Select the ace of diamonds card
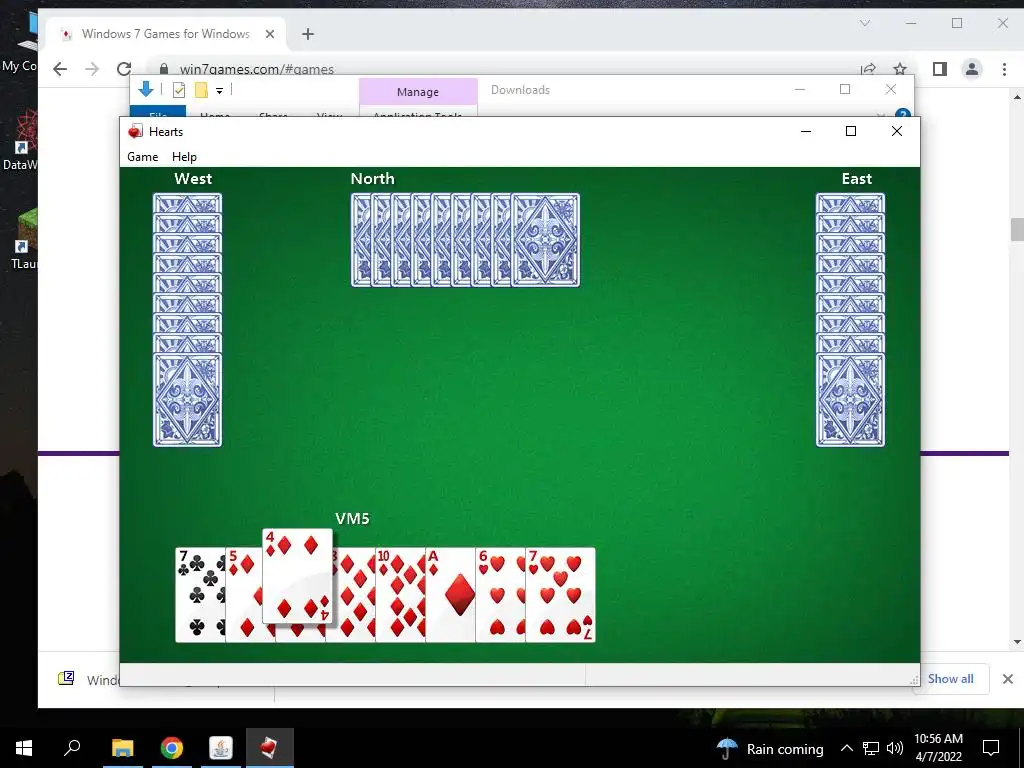 pyautogui.click(x=451, y=595)
